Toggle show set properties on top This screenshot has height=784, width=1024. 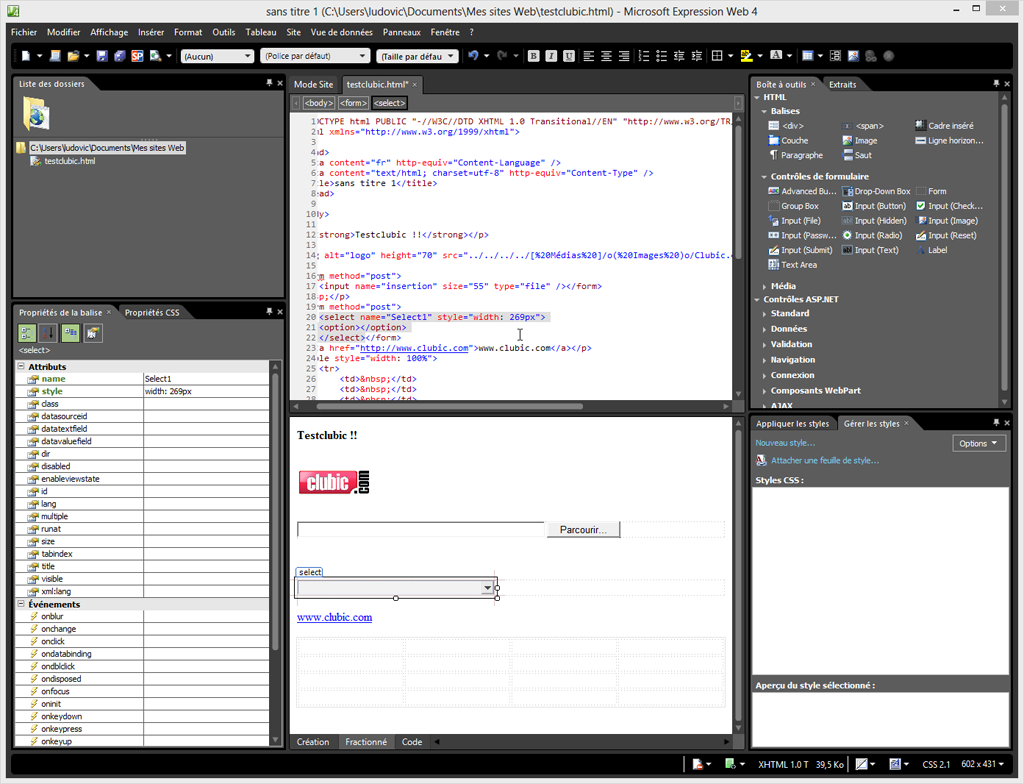pyautogui.click(x=70, y=333)
